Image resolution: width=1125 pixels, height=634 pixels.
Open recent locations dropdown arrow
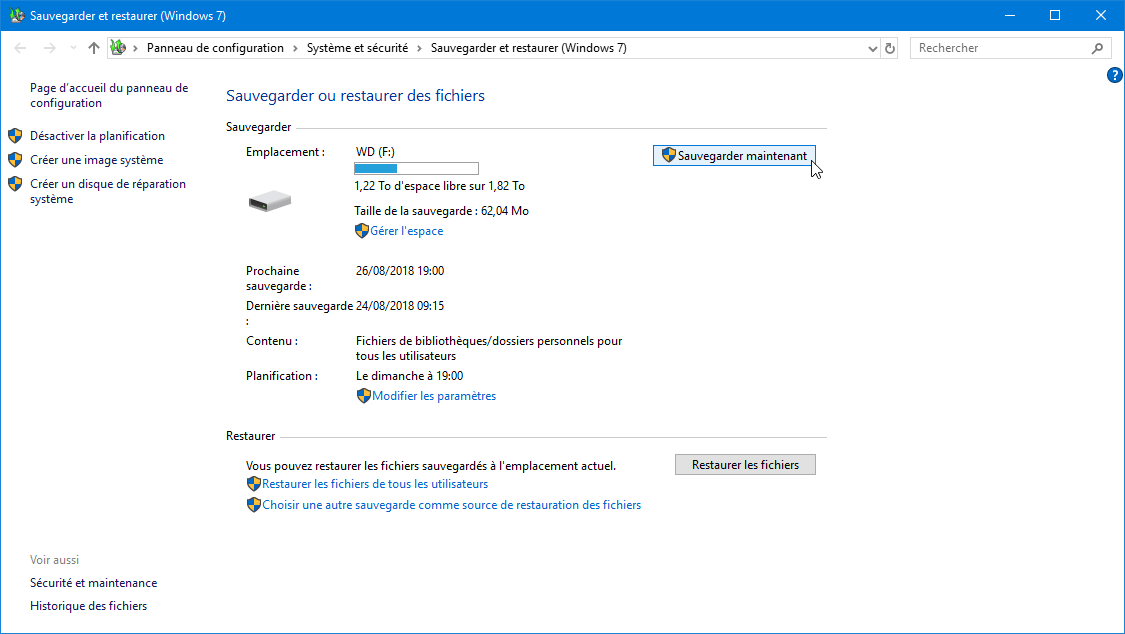pyautogui.click(x=73, y=48)
